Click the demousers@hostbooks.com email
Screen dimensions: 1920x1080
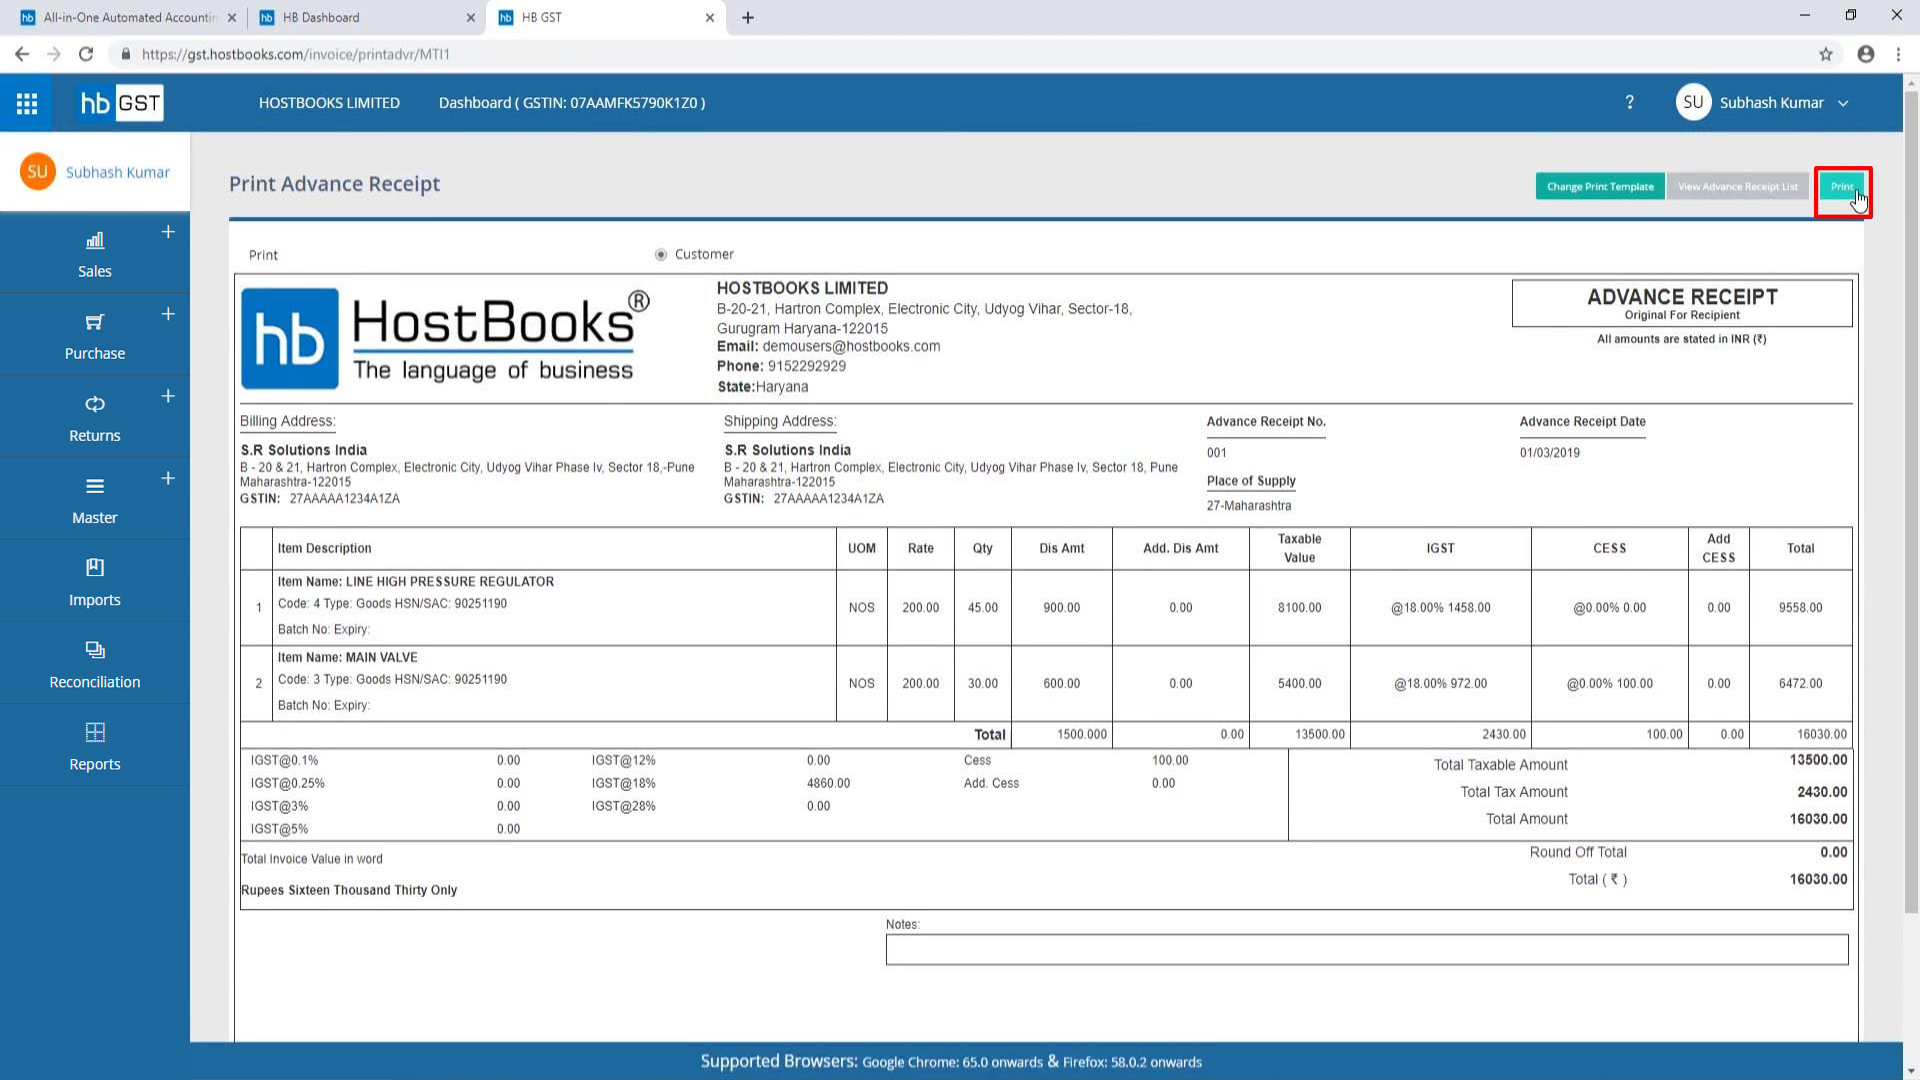(851, 346)
